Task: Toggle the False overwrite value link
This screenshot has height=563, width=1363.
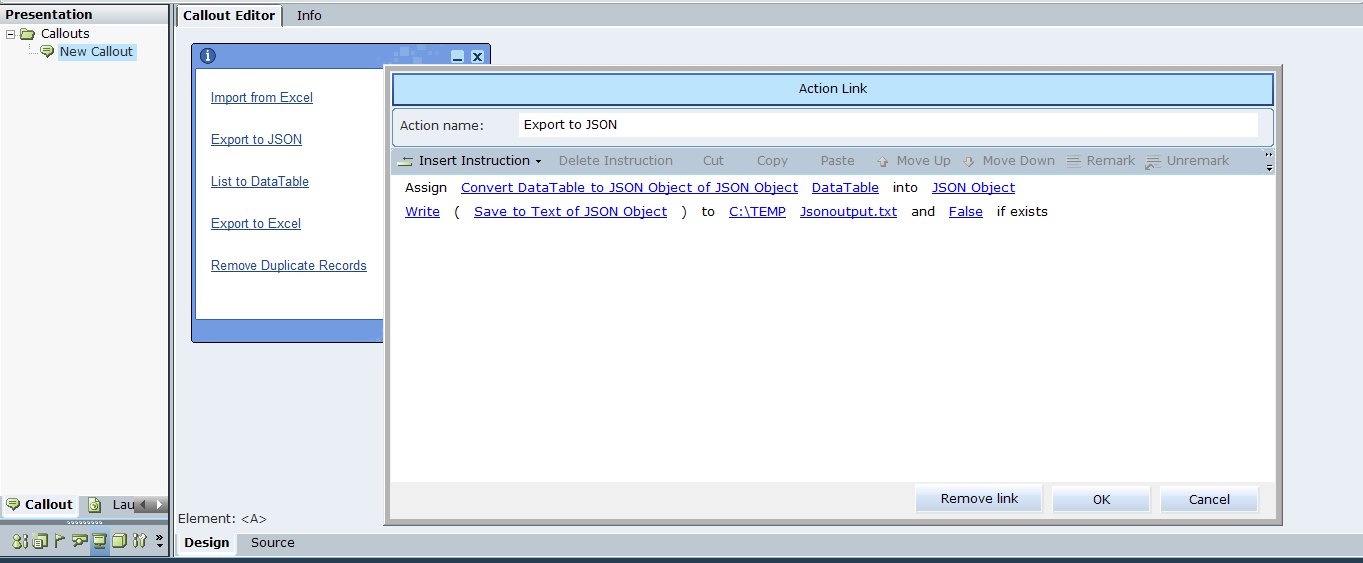Action: (x=965, y=212)
